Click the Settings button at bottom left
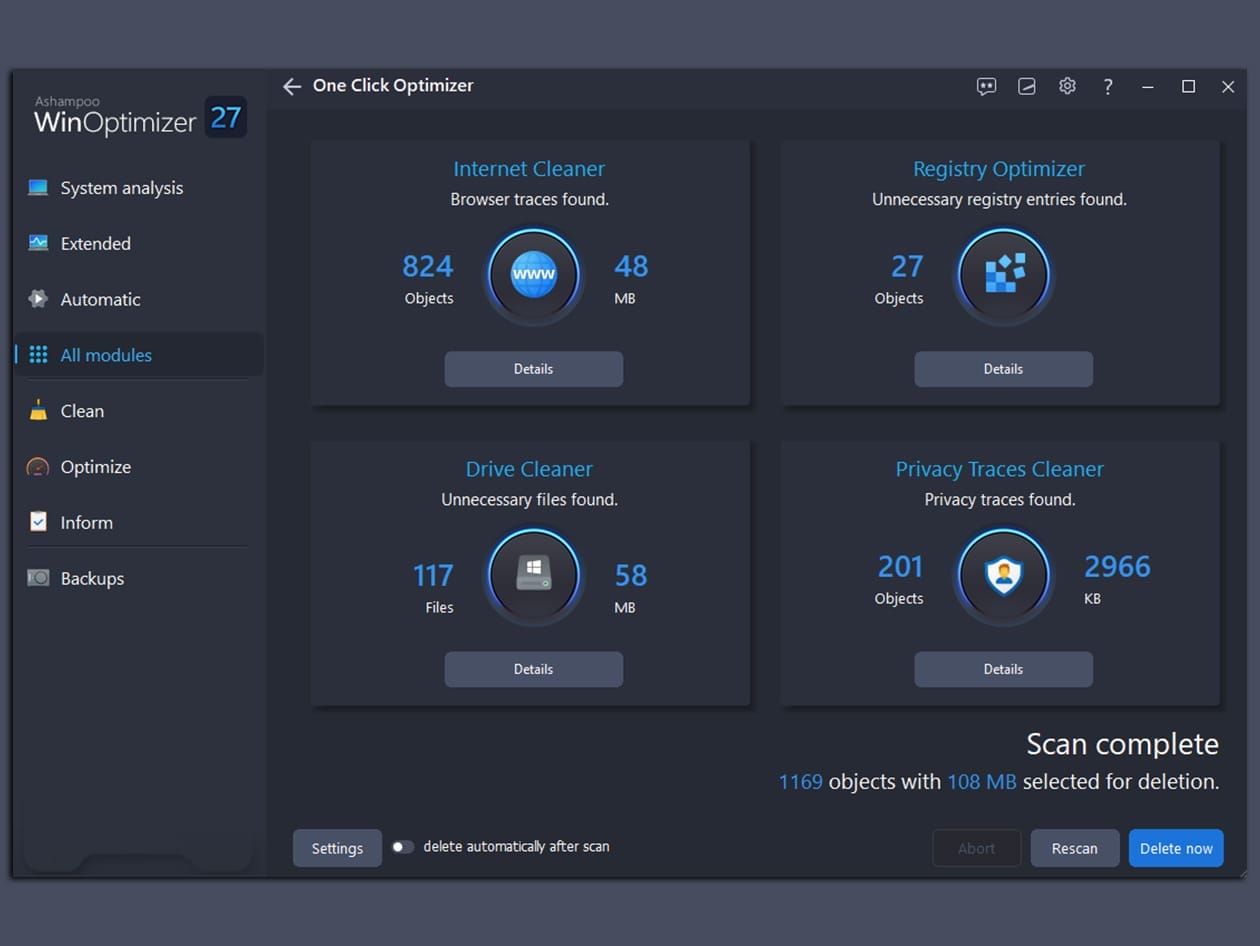The image size is (1260, 946). point(337,848)
